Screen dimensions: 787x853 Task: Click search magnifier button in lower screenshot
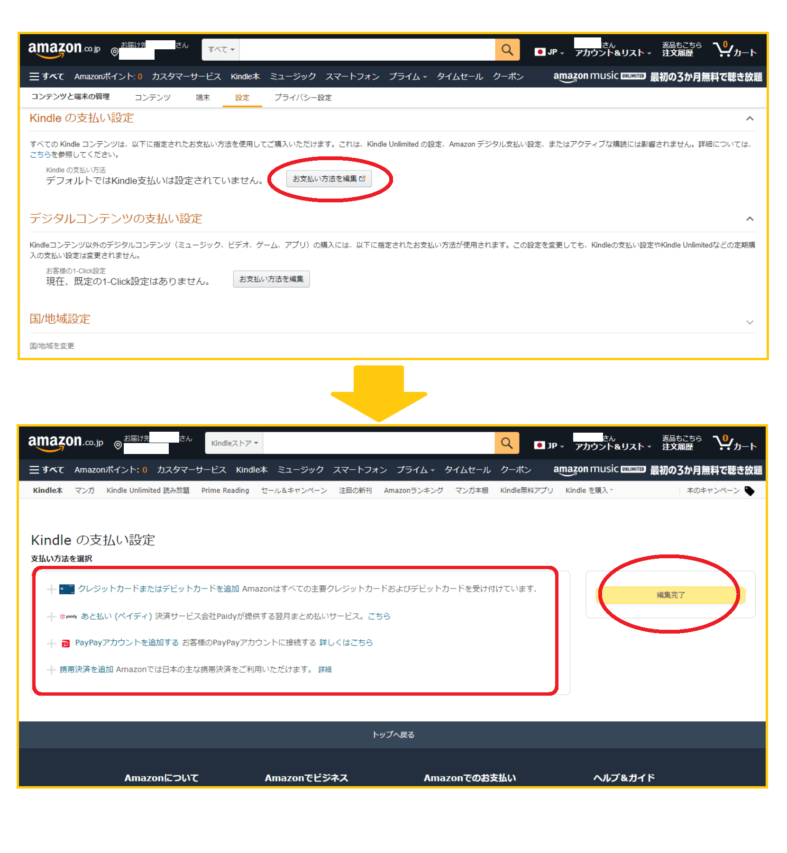click(x=506, y=443)
